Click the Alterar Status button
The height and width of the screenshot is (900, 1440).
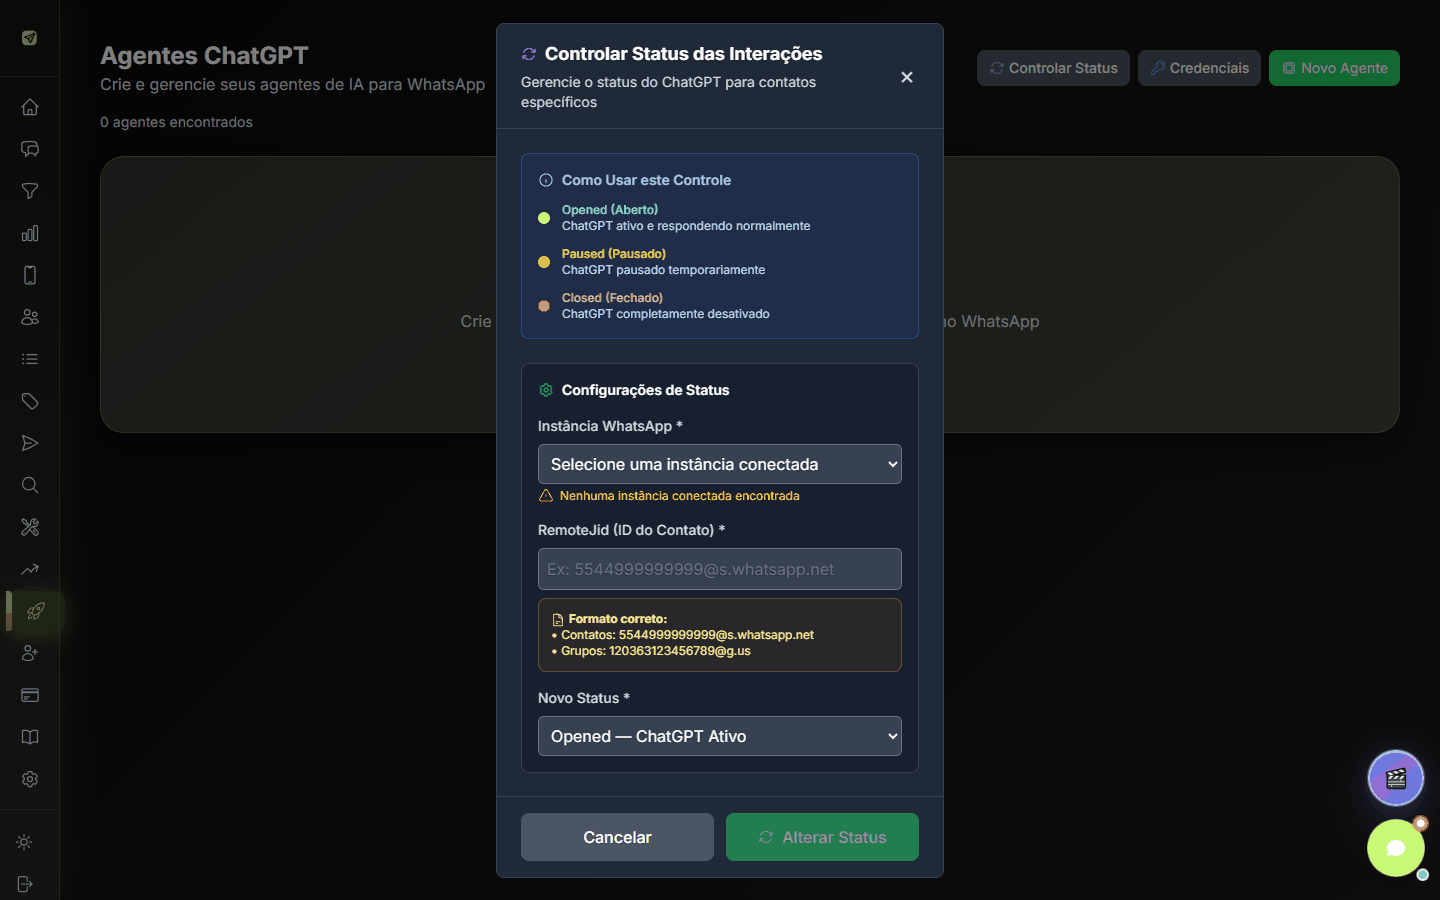pos(822,837)
